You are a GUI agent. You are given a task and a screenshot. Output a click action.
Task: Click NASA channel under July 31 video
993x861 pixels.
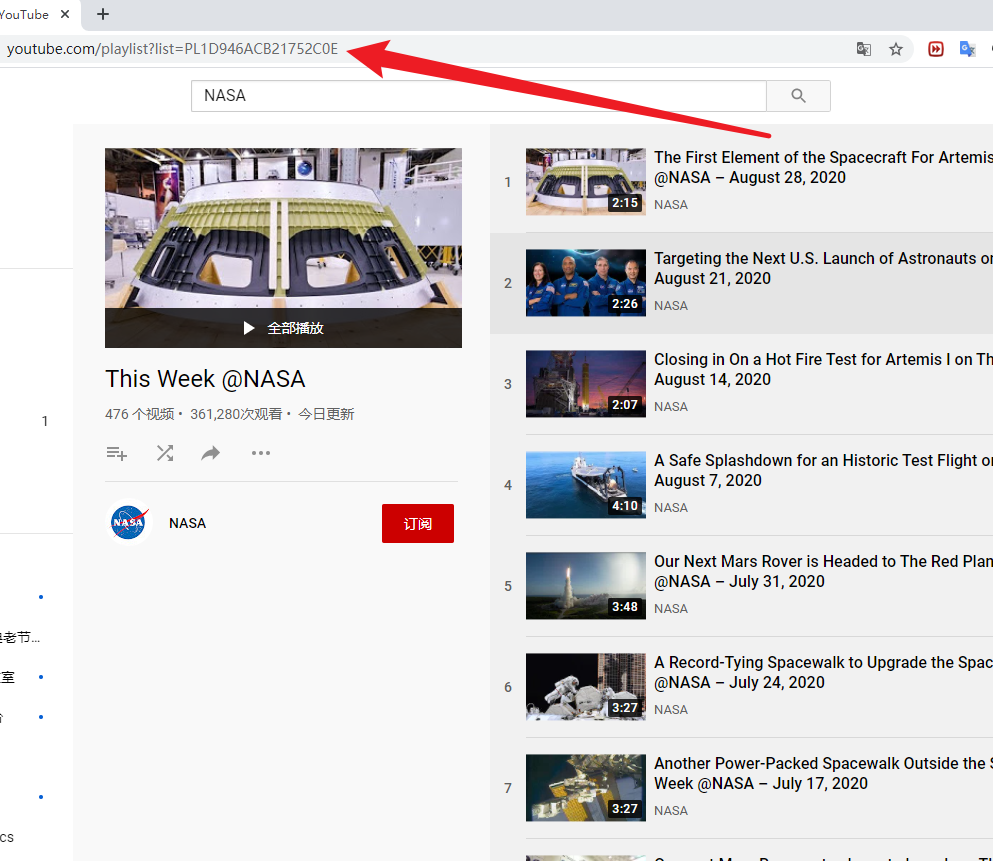pos(671,608)
